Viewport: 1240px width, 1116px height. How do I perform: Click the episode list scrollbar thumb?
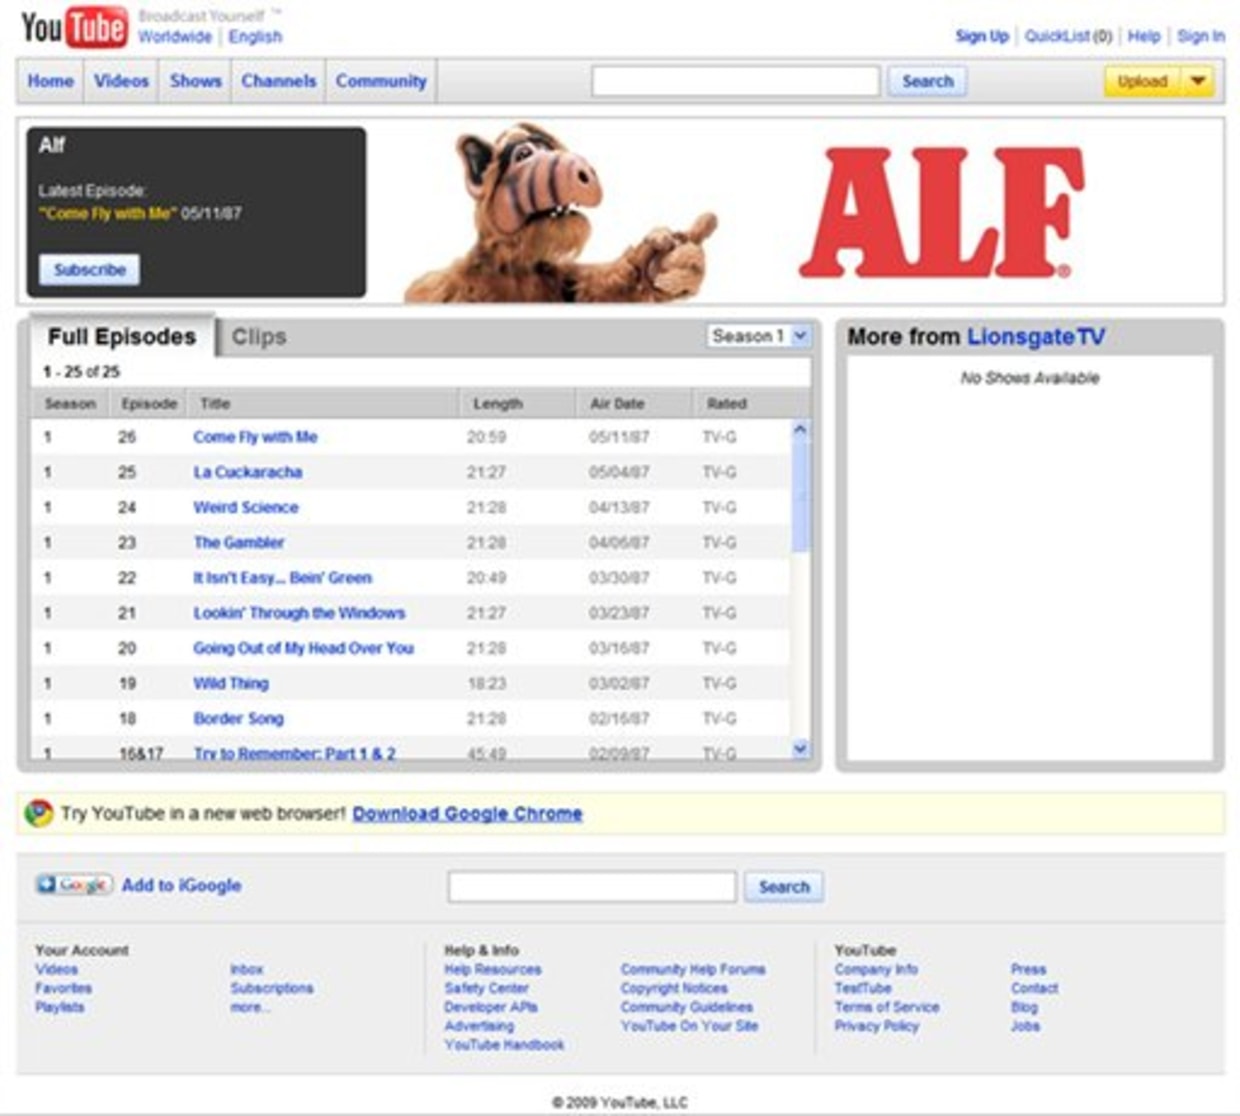point(799,495)
